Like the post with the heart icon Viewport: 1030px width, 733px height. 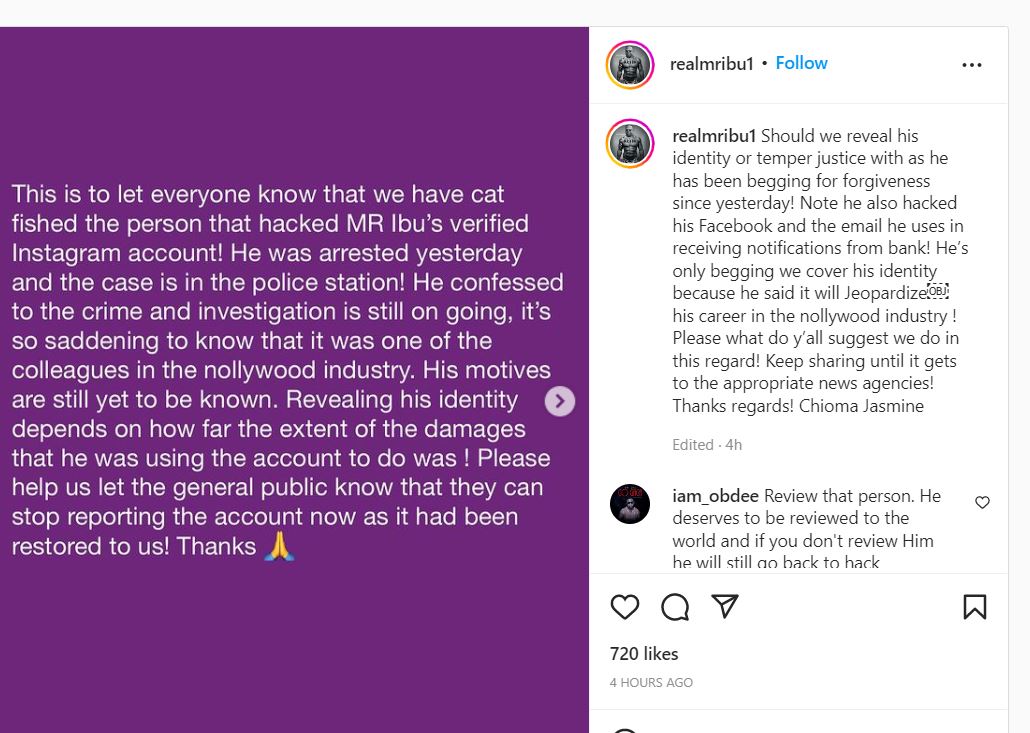(x=625, y=607)
